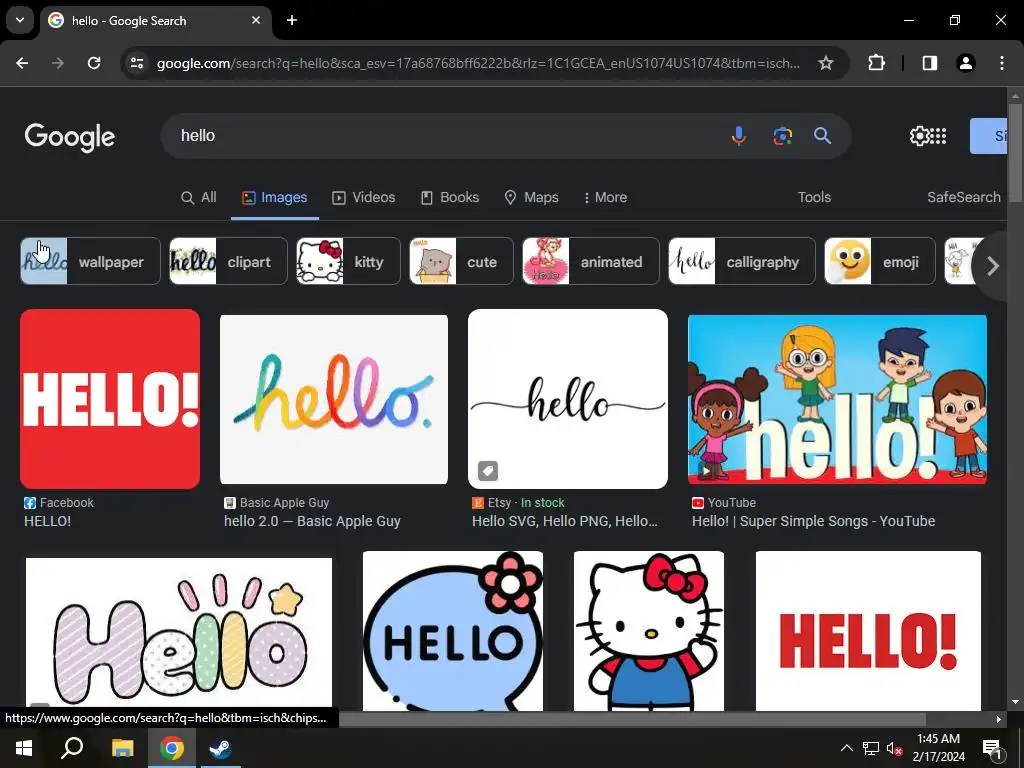Click the muted volume tray icon
This screenshot has height=768, width=1024.
point(894,748)
